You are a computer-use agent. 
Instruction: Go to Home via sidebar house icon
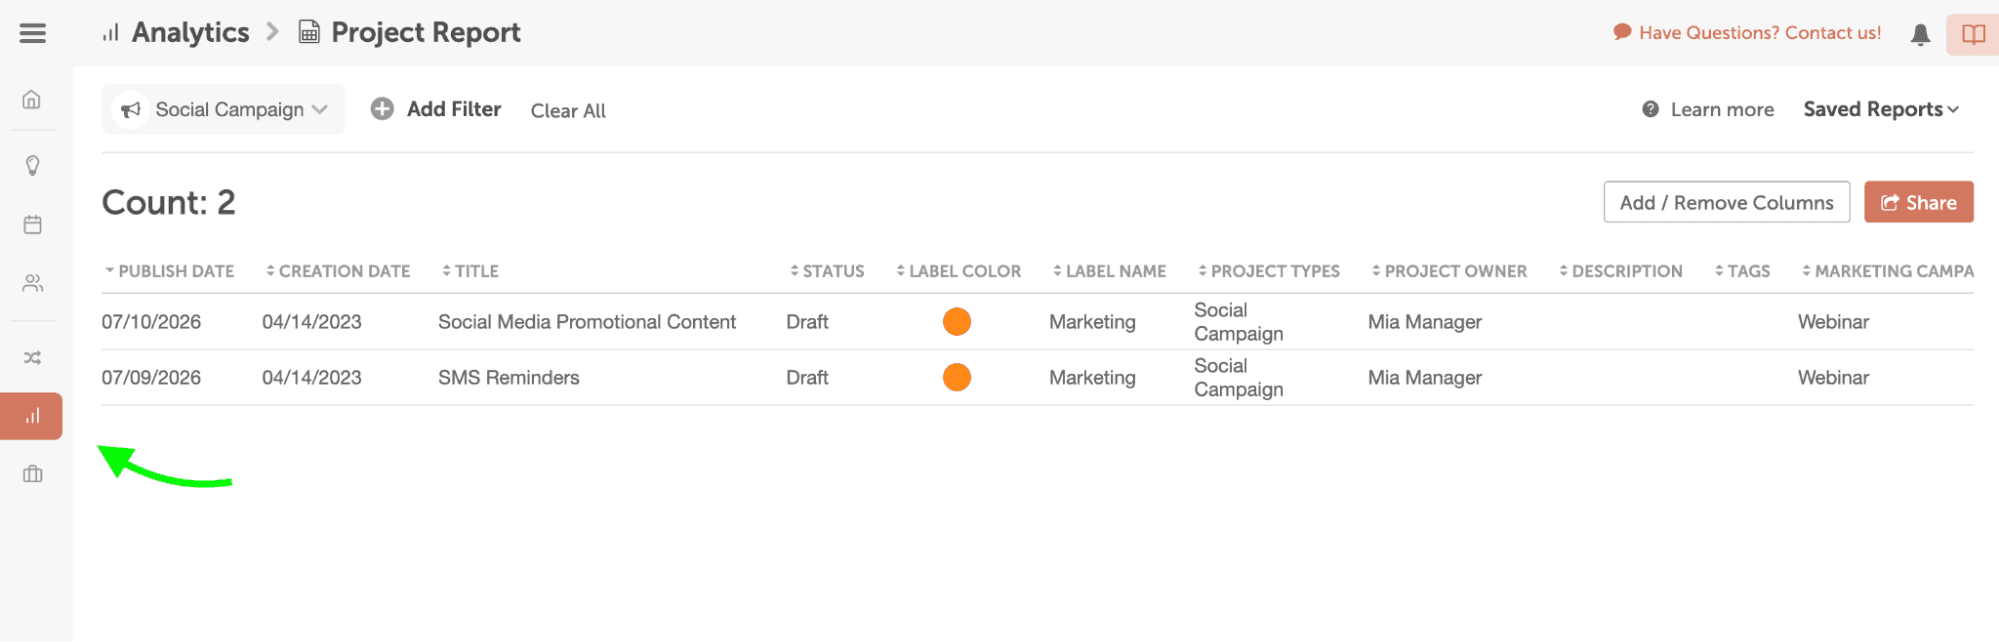(32, 99)
